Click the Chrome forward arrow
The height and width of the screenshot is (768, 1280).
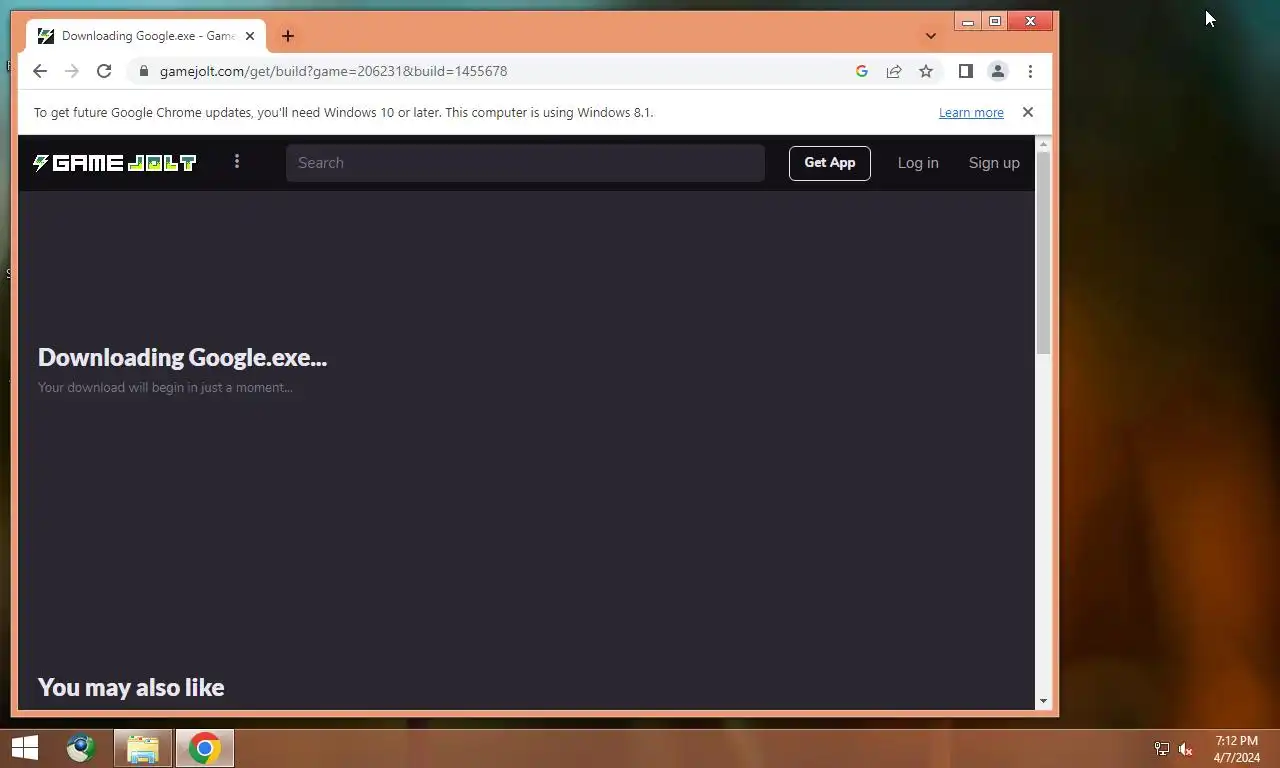tap(72, 71)
